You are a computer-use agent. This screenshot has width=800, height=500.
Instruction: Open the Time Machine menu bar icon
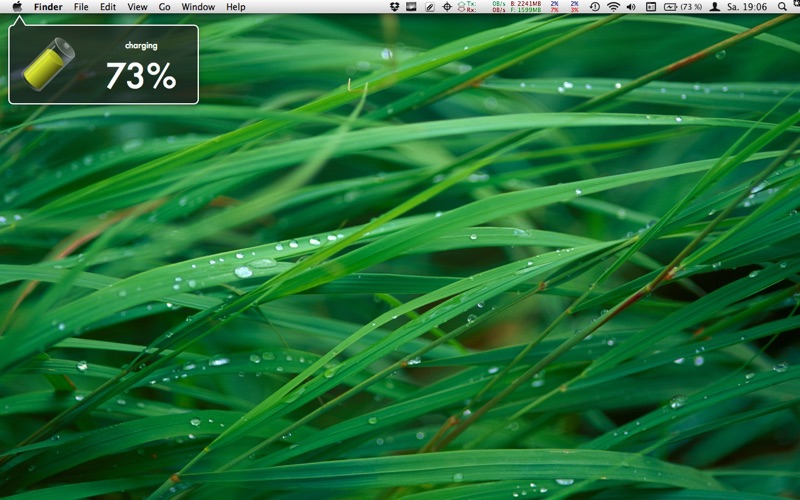(595, 7)
